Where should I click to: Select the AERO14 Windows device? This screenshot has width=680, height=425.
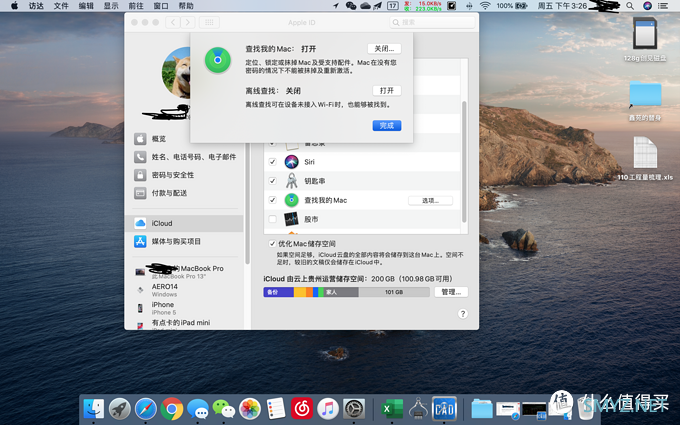[184, 290]
